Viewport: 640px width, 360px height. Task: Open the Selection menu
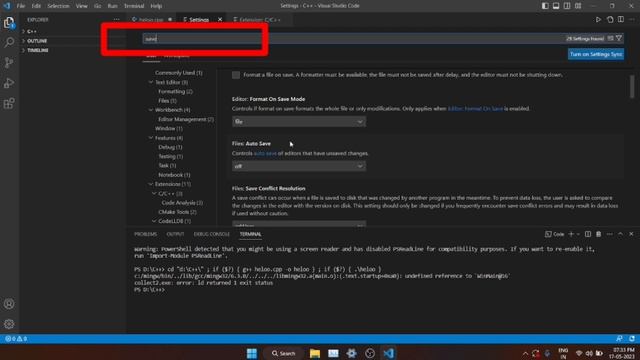click(58, 6)
